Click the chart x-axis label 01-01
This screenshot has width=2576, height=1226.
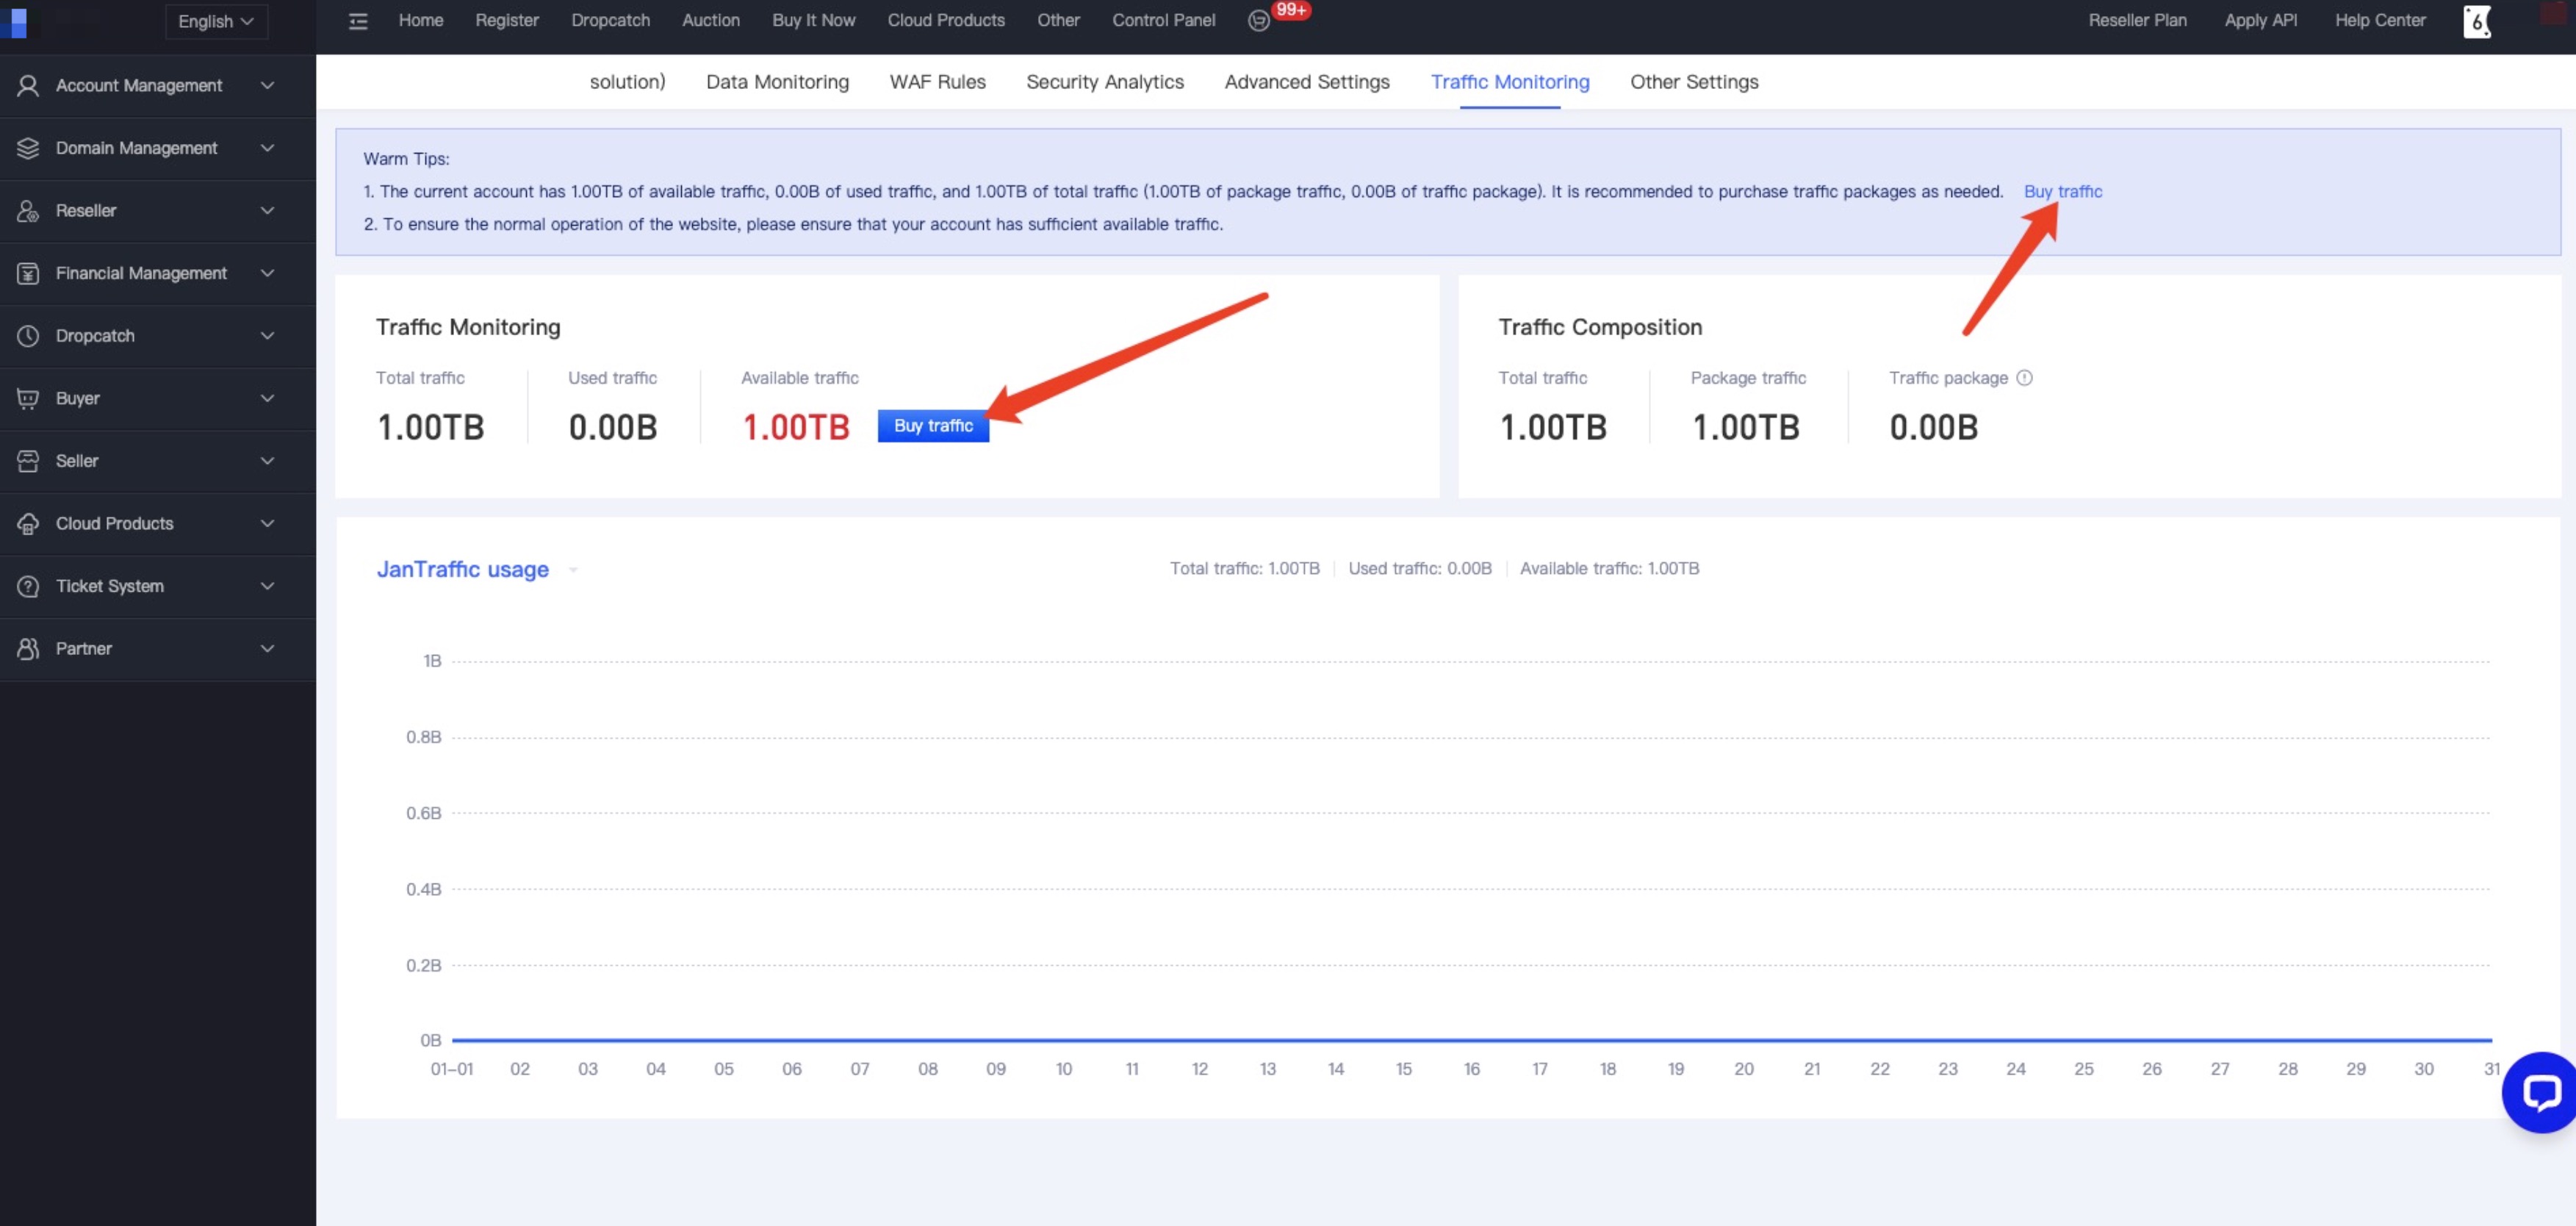tap(451, 1069)
